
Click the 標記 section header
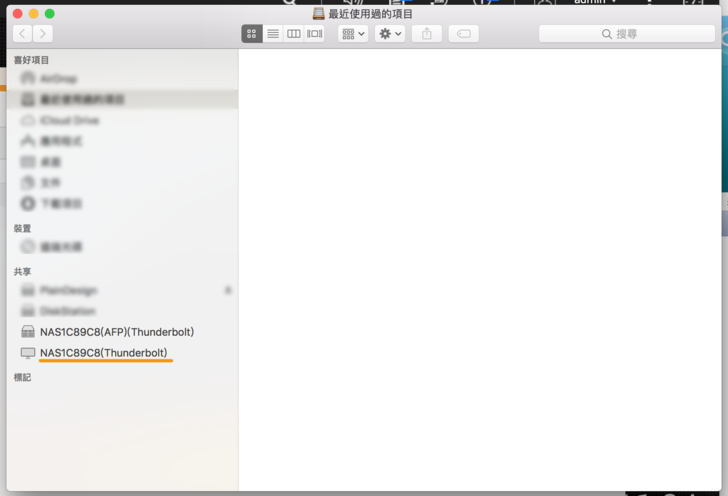pos(22,377)
